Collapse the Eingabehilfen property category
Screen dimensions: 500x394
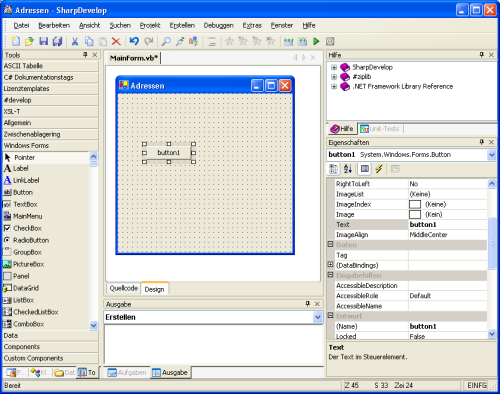tap(330, 275)
